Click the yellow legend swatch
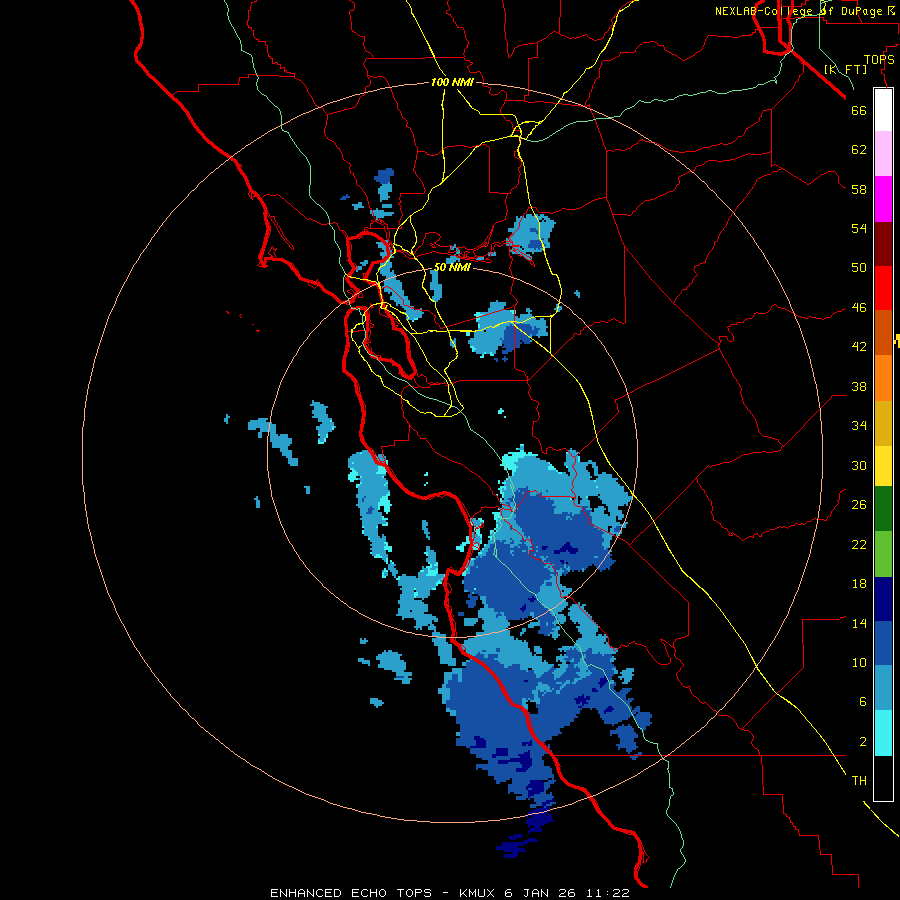 (x=883, y=466)
